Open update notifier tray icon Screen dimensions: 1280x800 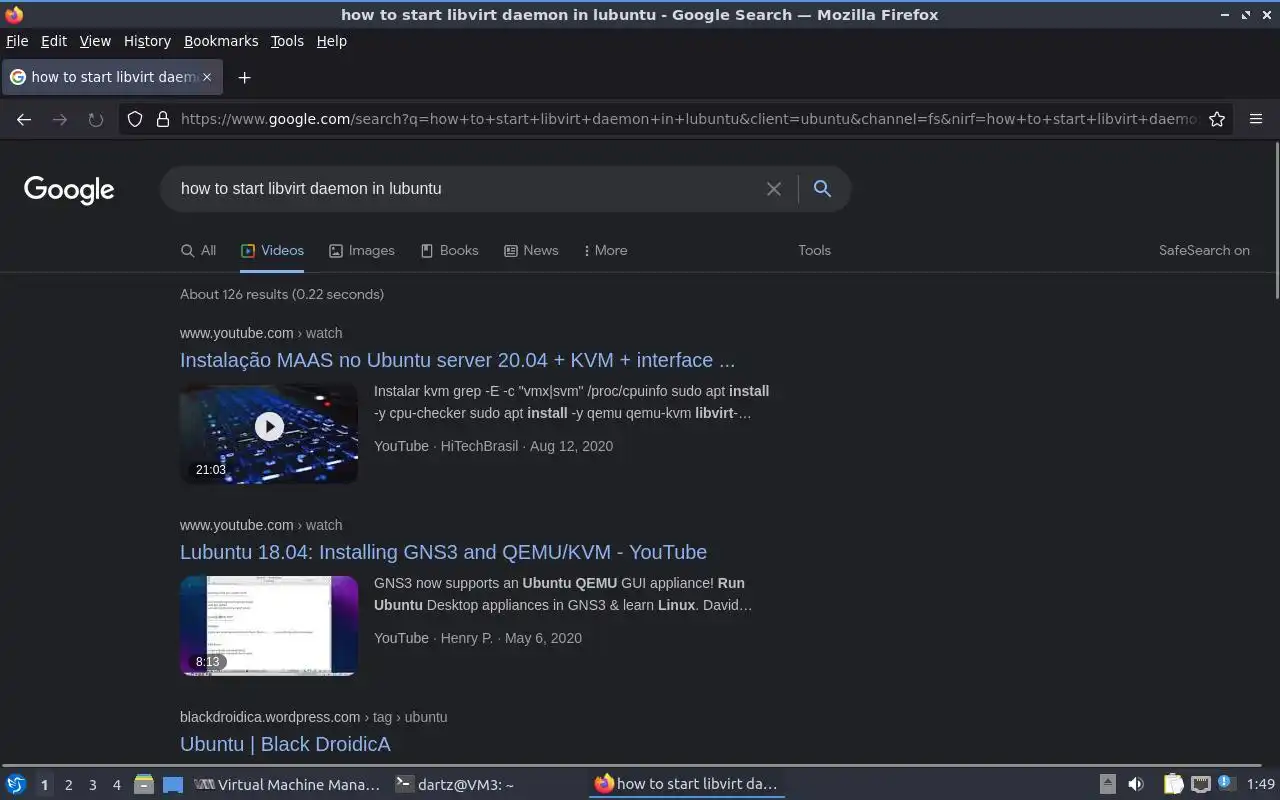click(x=1227, y=784)
